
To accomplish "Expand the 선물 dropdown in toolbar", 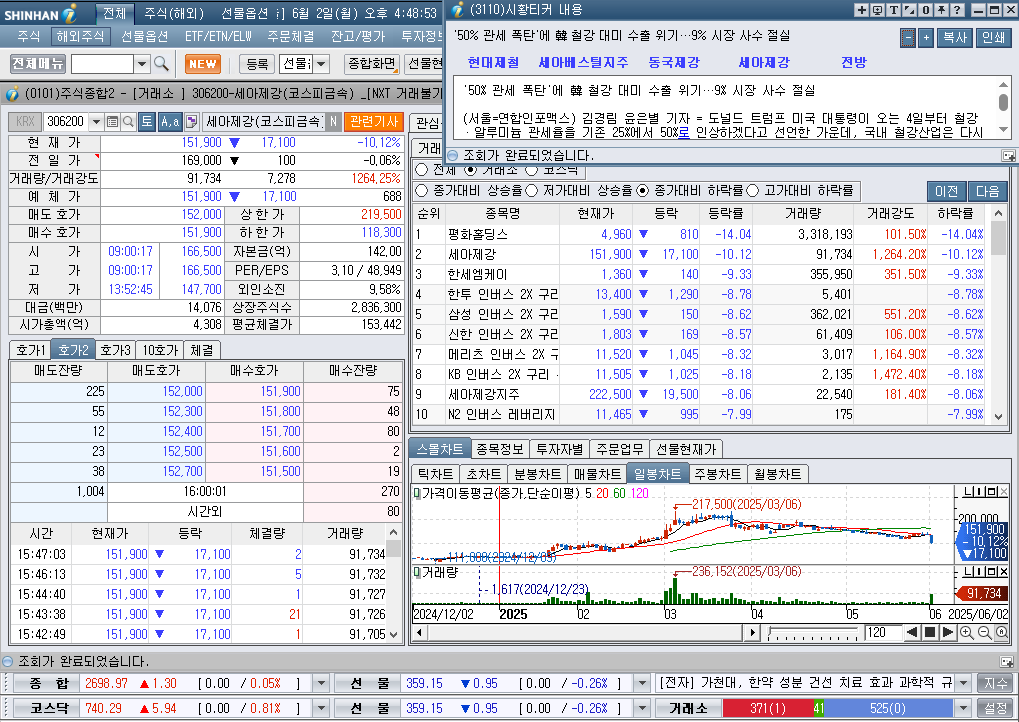I will (322, 64).
